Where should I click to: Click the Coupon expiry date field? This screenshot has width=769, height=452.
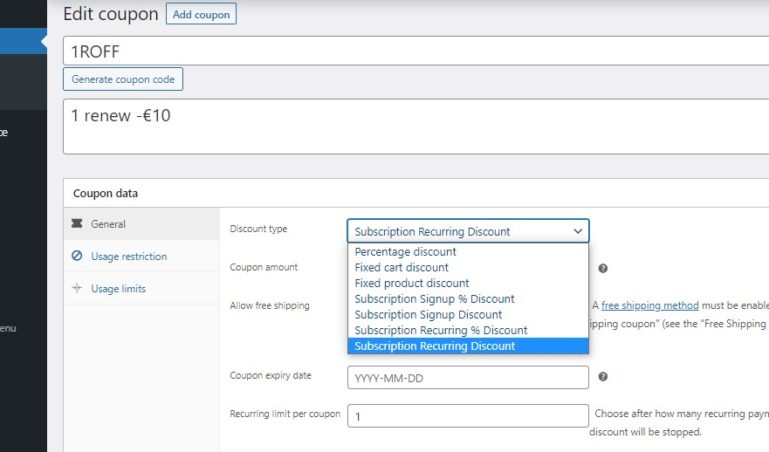[x=468, y=377]
